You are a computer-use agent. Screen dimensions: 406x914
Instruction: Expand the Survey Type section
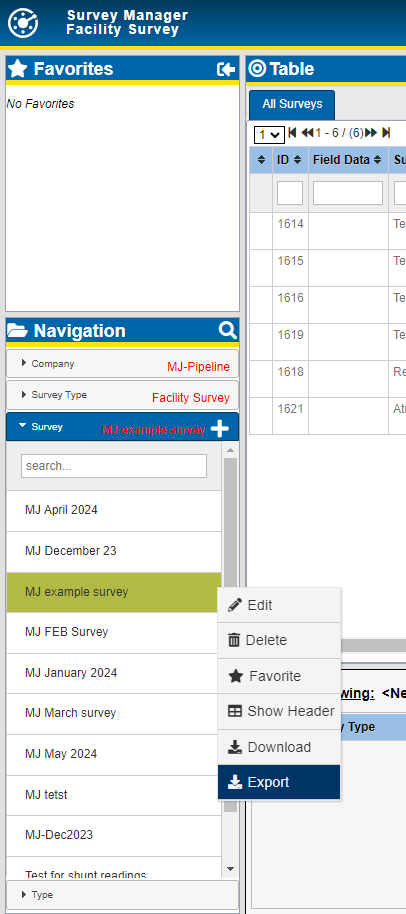click(x=122, y=395)
